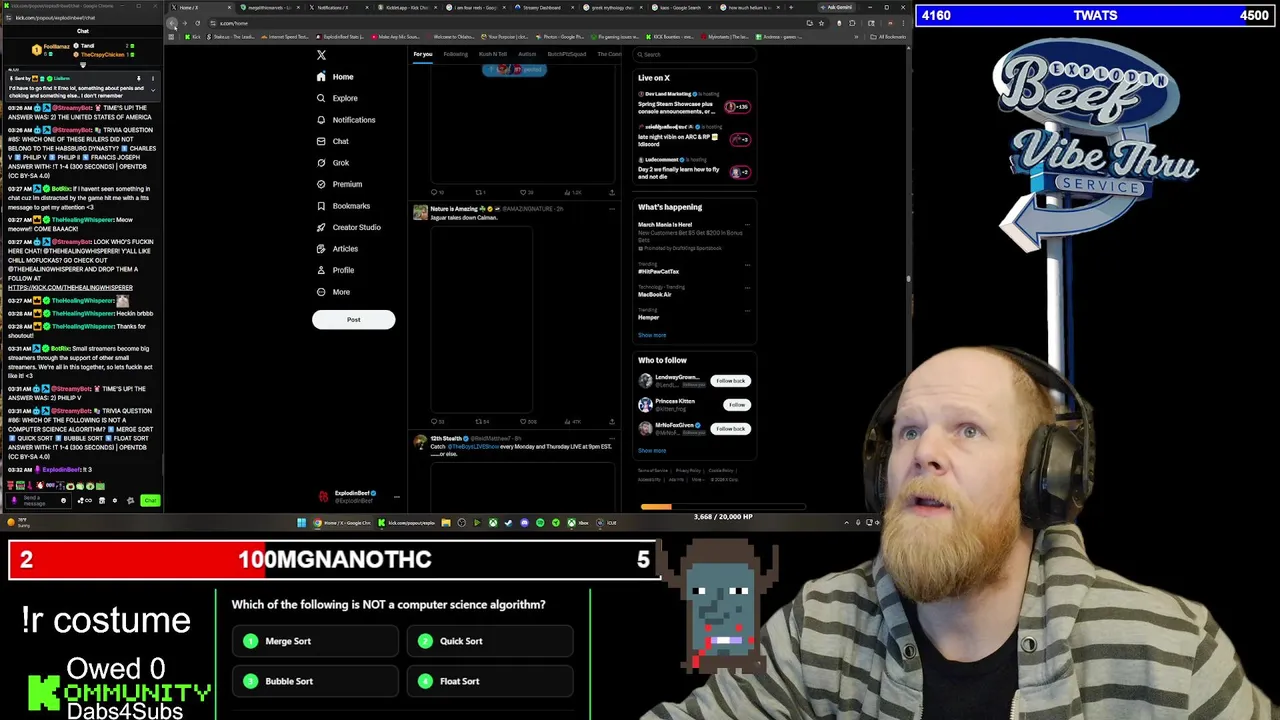This screenshot has height=720, width=1280.
Task: Open the Kick bookmark in bookmarks bar
Action: click(193, 36)
